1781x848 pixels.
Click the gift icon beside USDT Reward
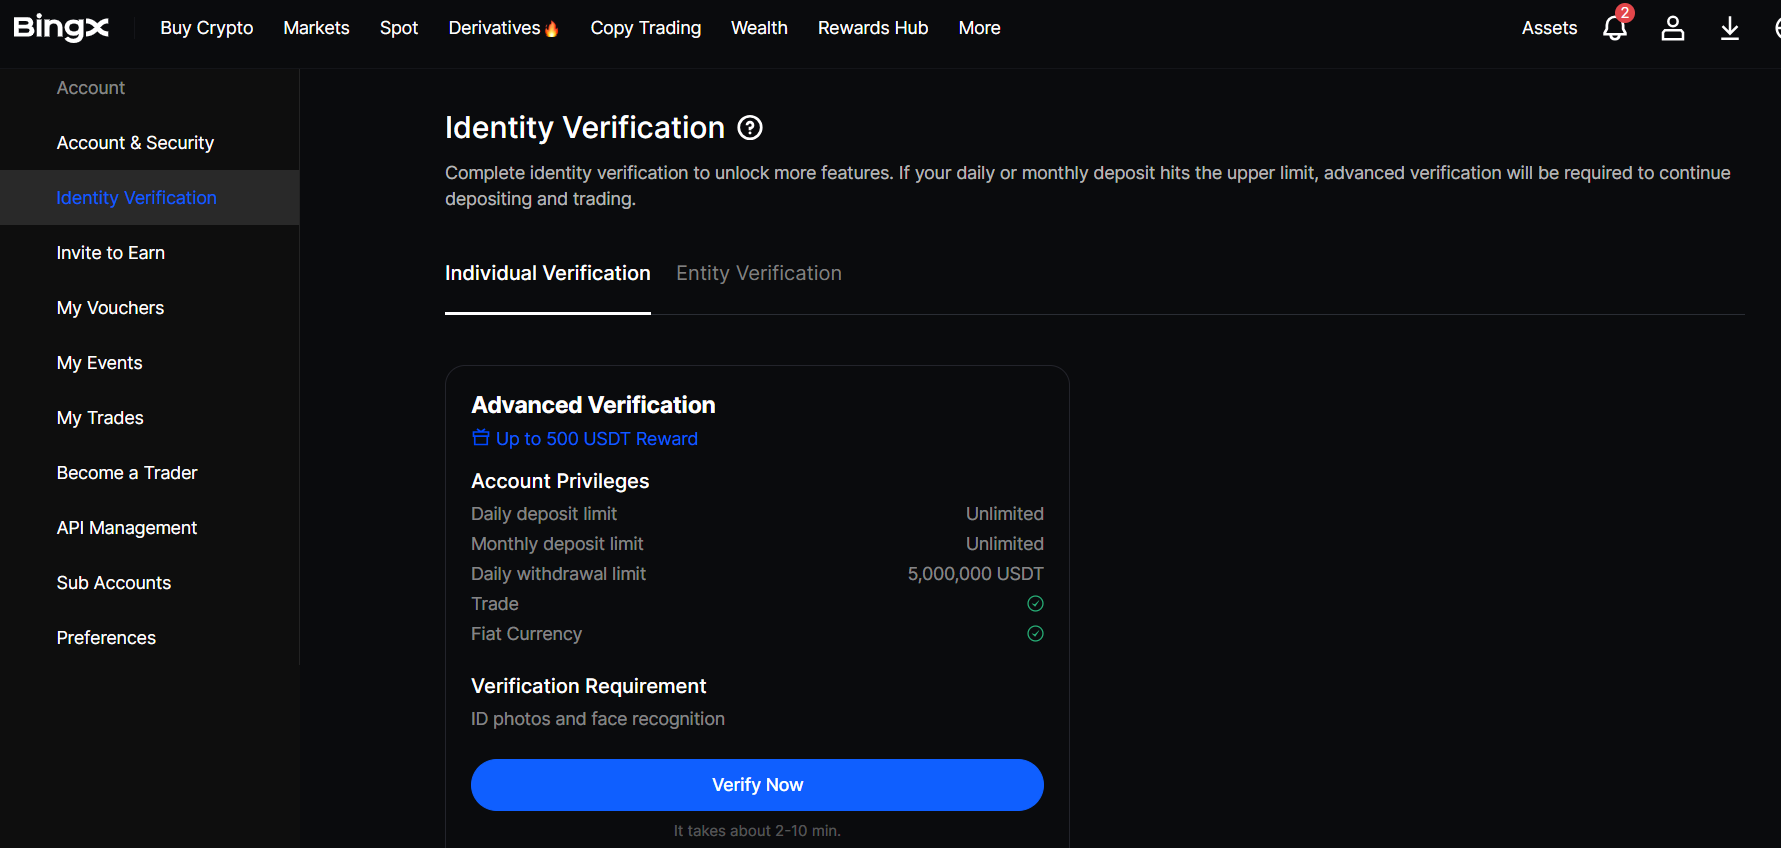tap(481, 438)
